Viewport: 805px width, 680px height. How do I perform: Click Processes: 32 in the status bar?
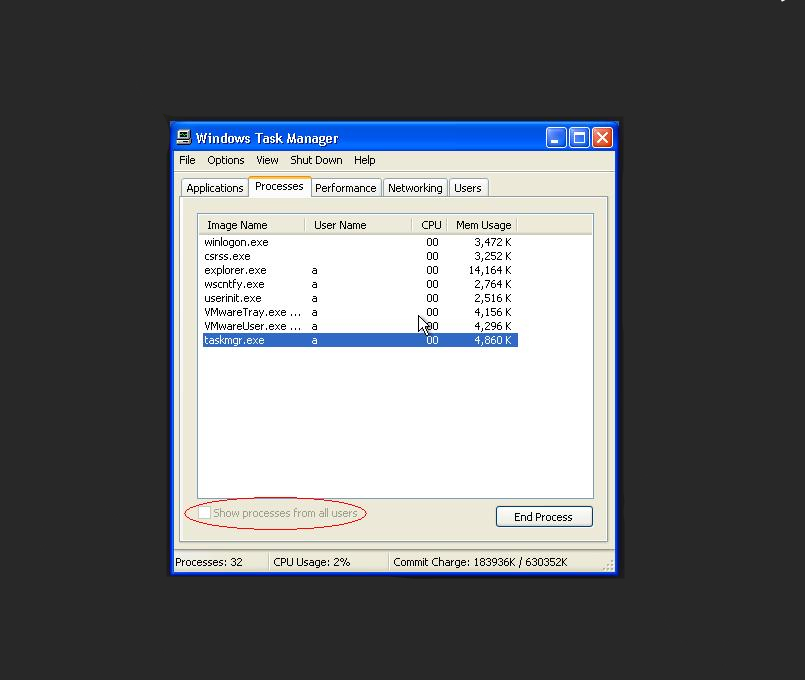(x=209, y=562)
